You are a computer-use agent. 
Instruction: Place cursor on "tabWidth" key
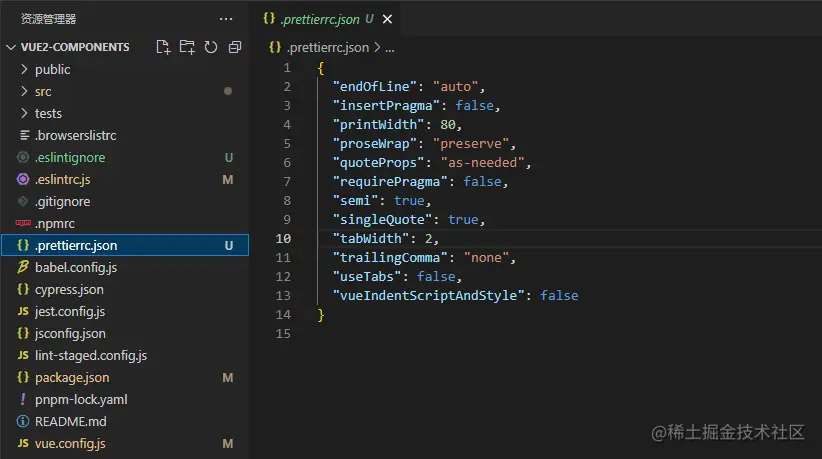pyautogui.click(x=371, y=238)
